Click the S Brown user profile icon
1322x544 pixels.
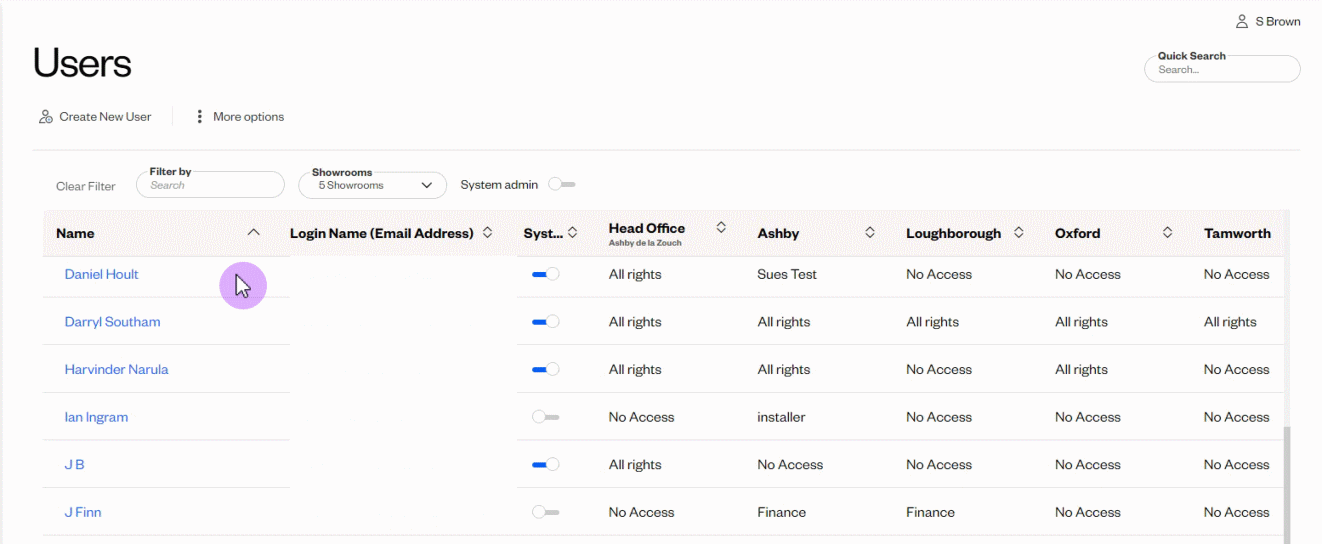click(x=1241, y=21)
